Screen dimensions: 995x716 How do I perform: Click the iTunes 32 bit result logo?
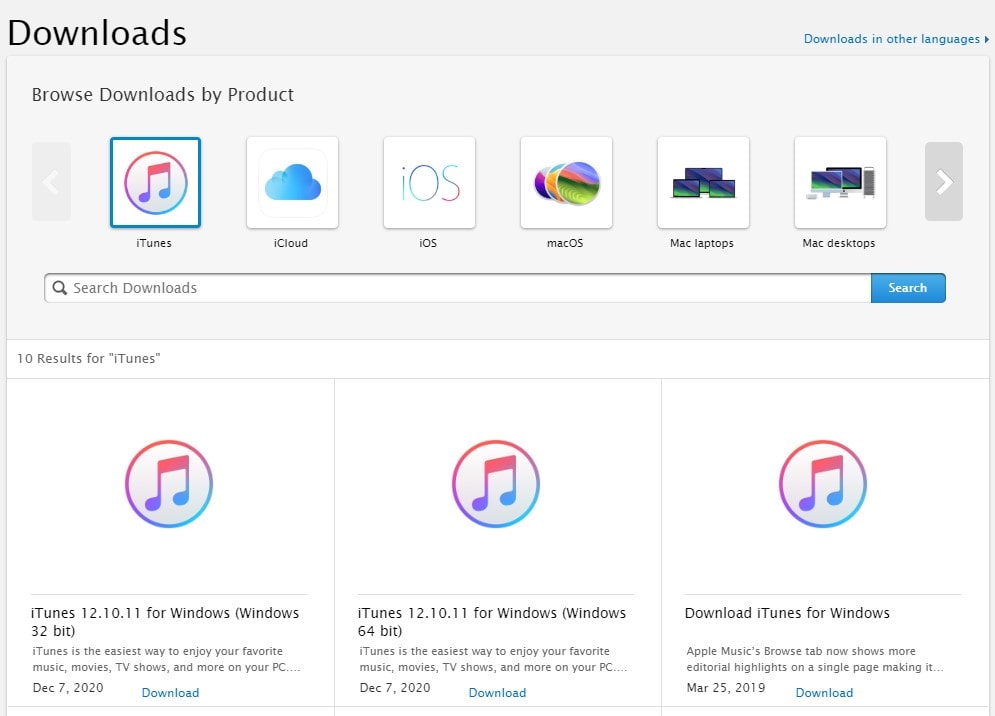point(169,485)
